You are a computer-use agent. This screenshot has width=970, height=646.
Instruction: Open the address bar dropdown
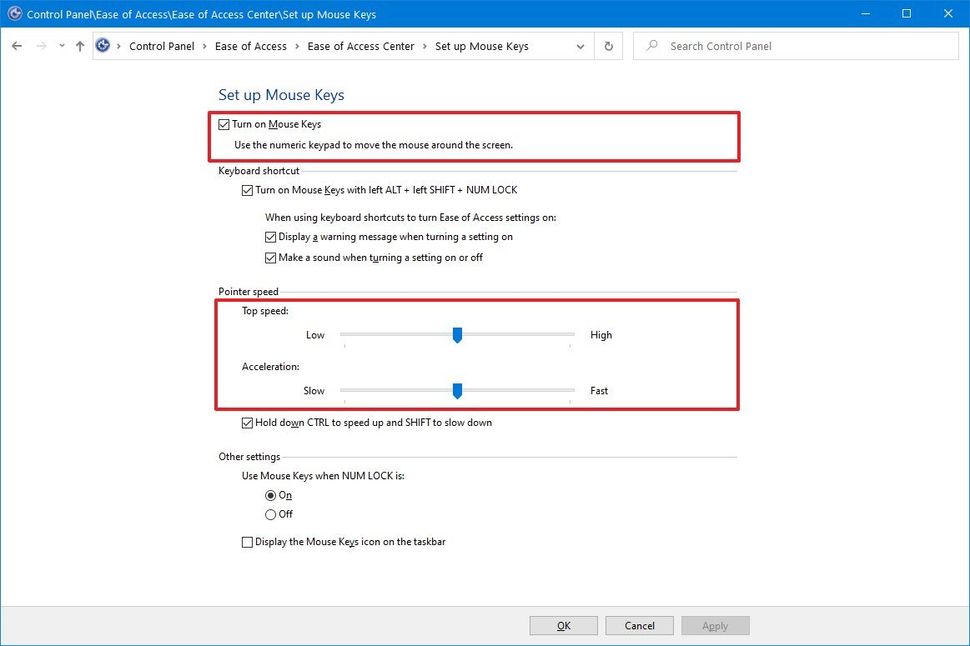[580, 46]
